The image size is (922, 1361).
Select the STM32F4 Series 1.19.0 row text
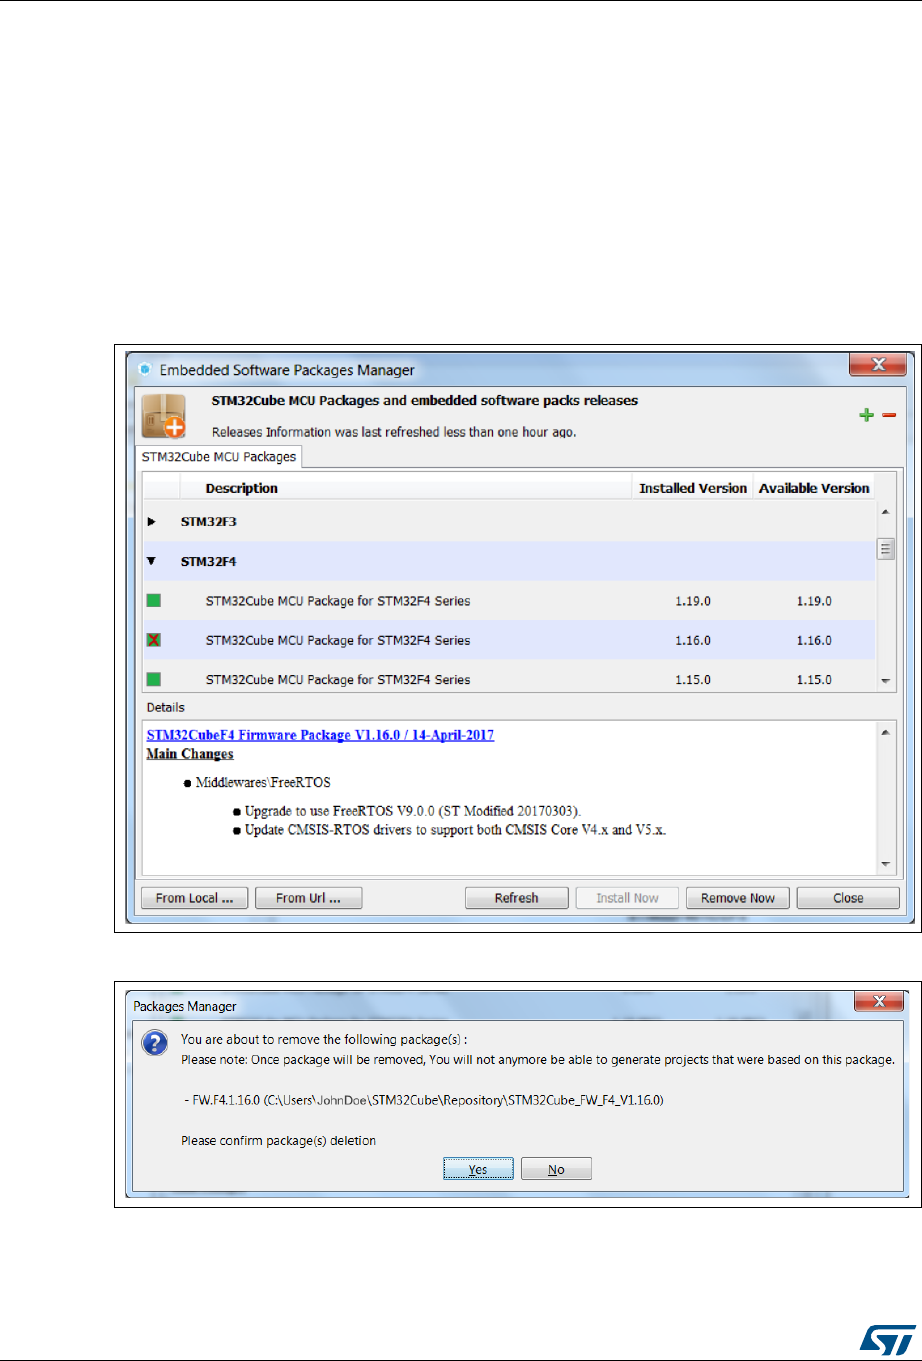338,602
